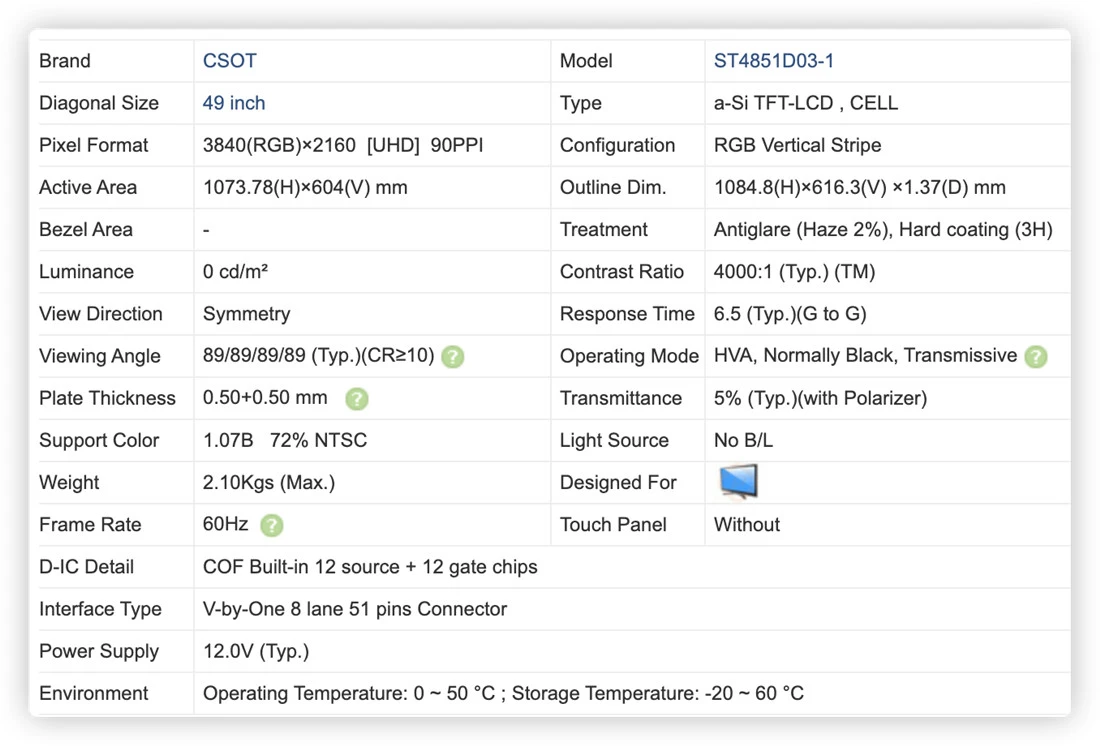Open the 49 inch size link

click(234, 103)
